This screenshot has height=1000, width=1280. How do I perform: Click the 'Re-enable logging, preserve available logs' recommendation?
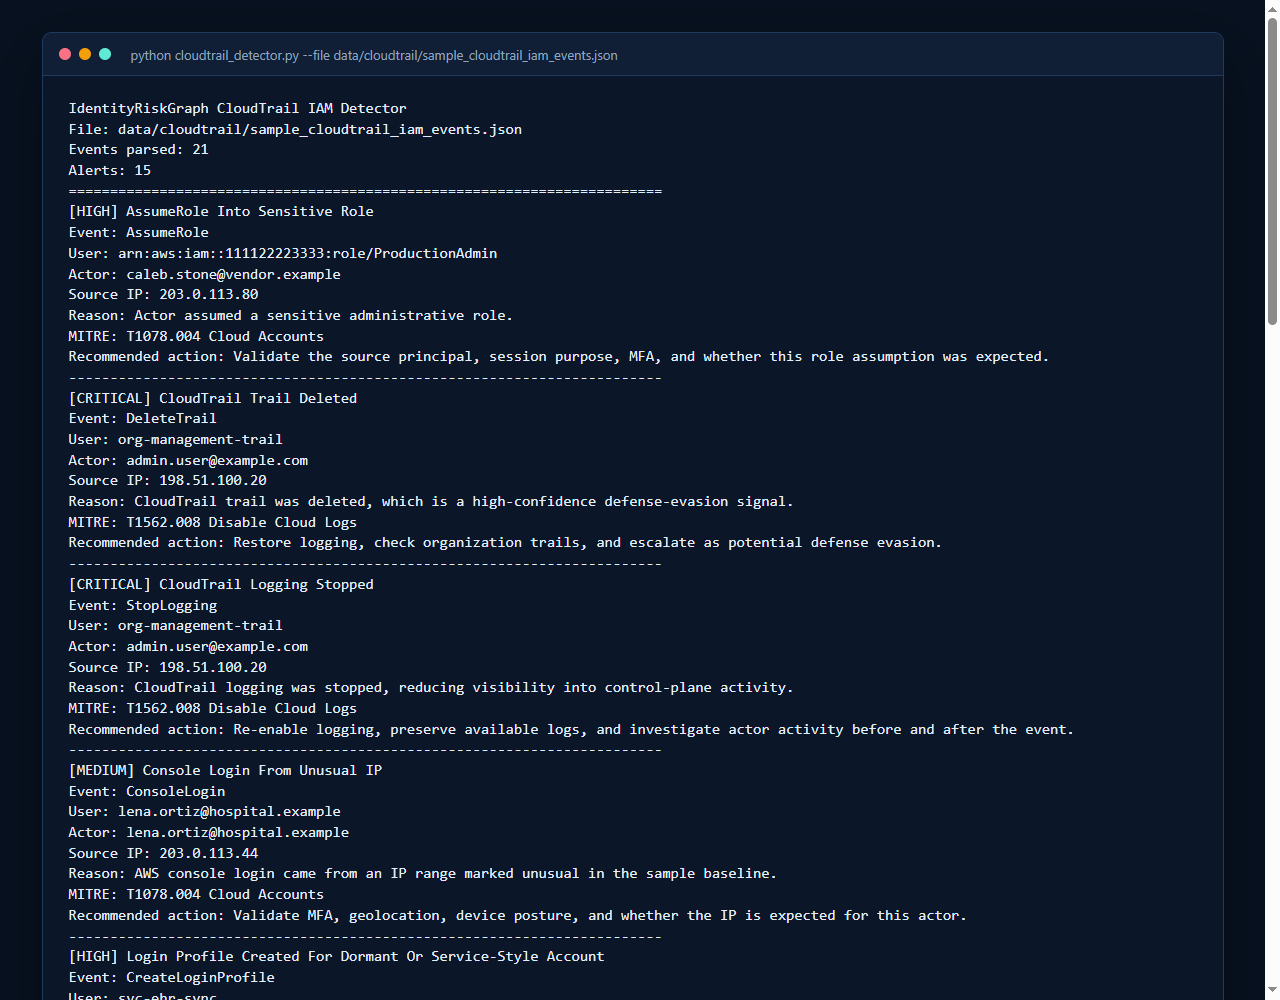click(571, 729)
